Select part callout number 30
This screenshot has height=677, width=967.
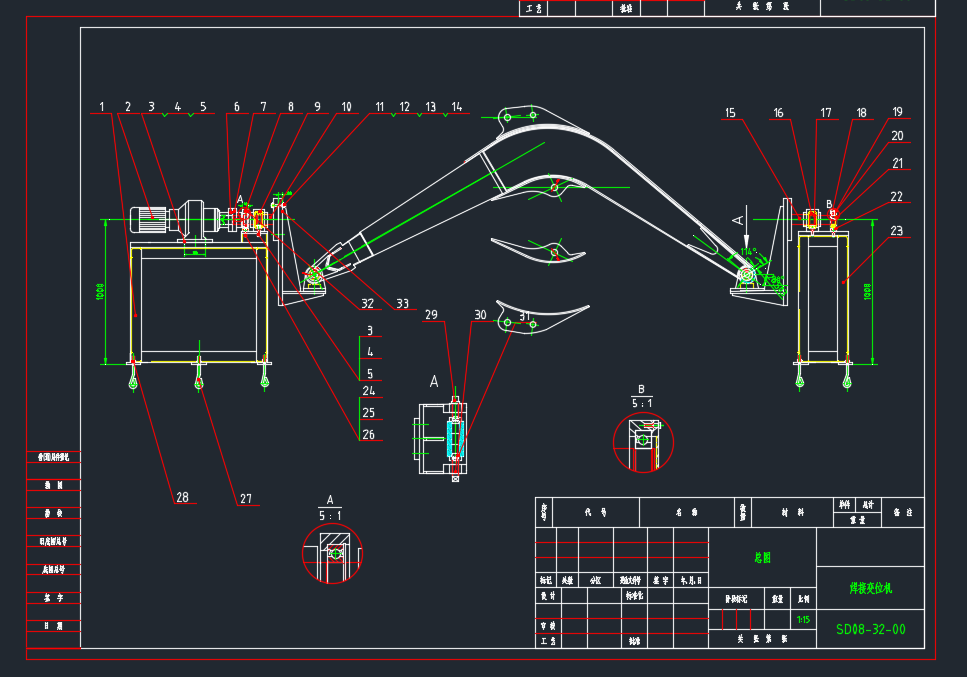pyautogui.click(x=480, y=315)
